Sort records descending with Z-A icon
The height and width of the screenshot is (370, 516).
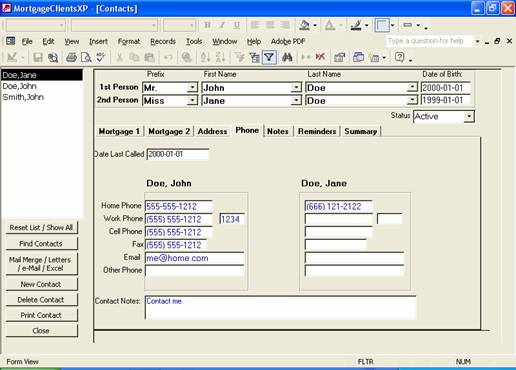220,57
